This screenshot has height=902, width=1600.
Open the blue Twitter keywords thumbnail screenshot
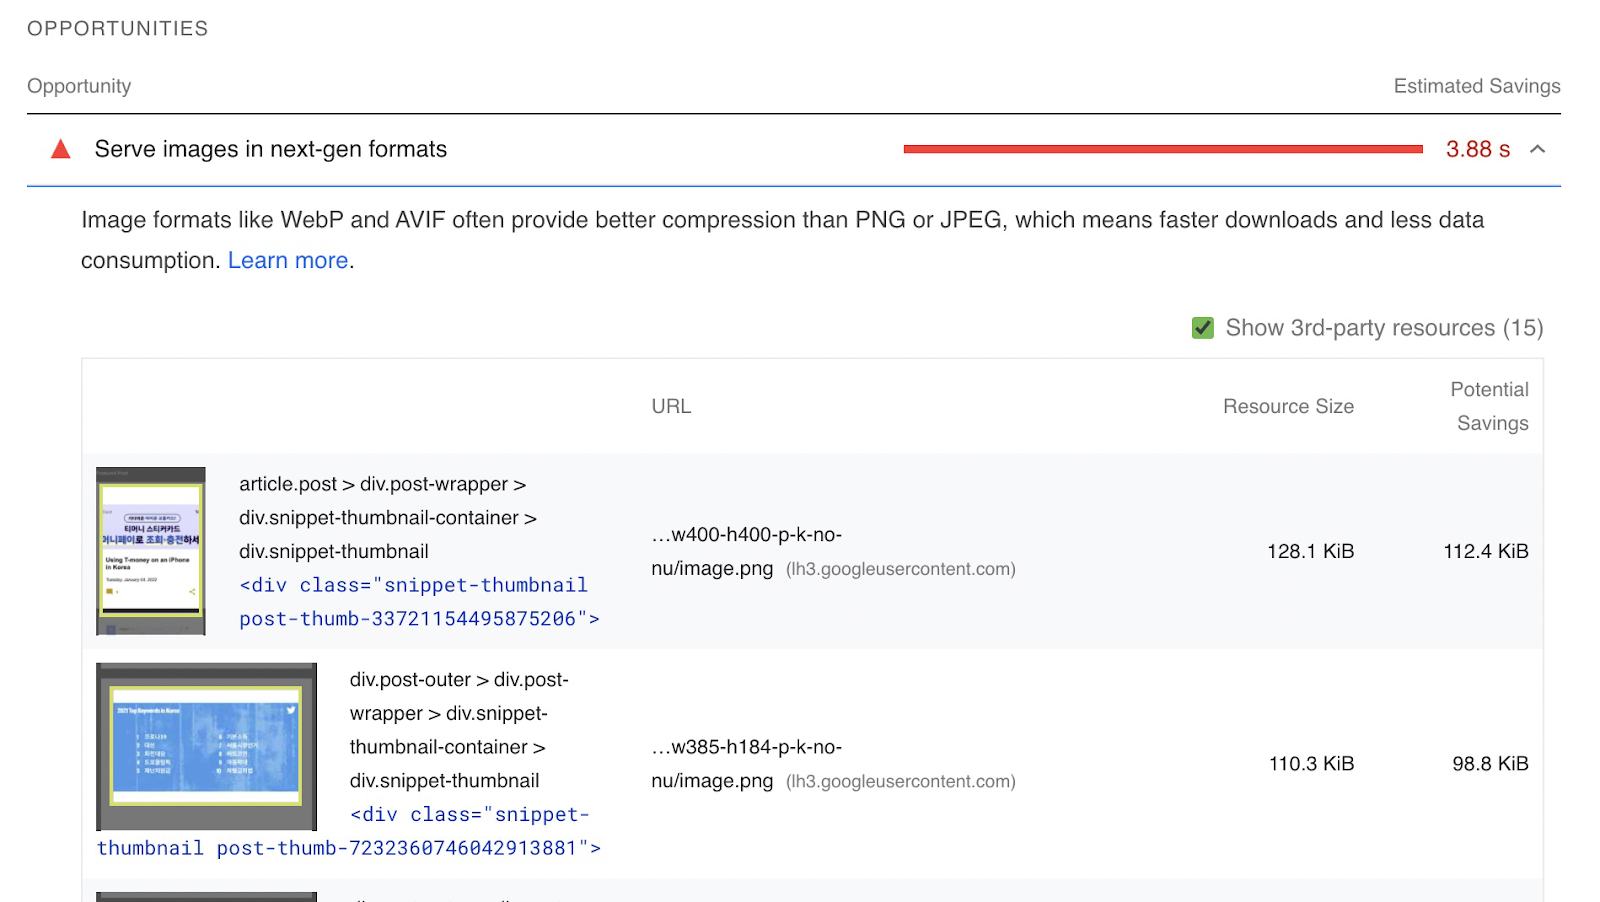click(x=206, y=747)
